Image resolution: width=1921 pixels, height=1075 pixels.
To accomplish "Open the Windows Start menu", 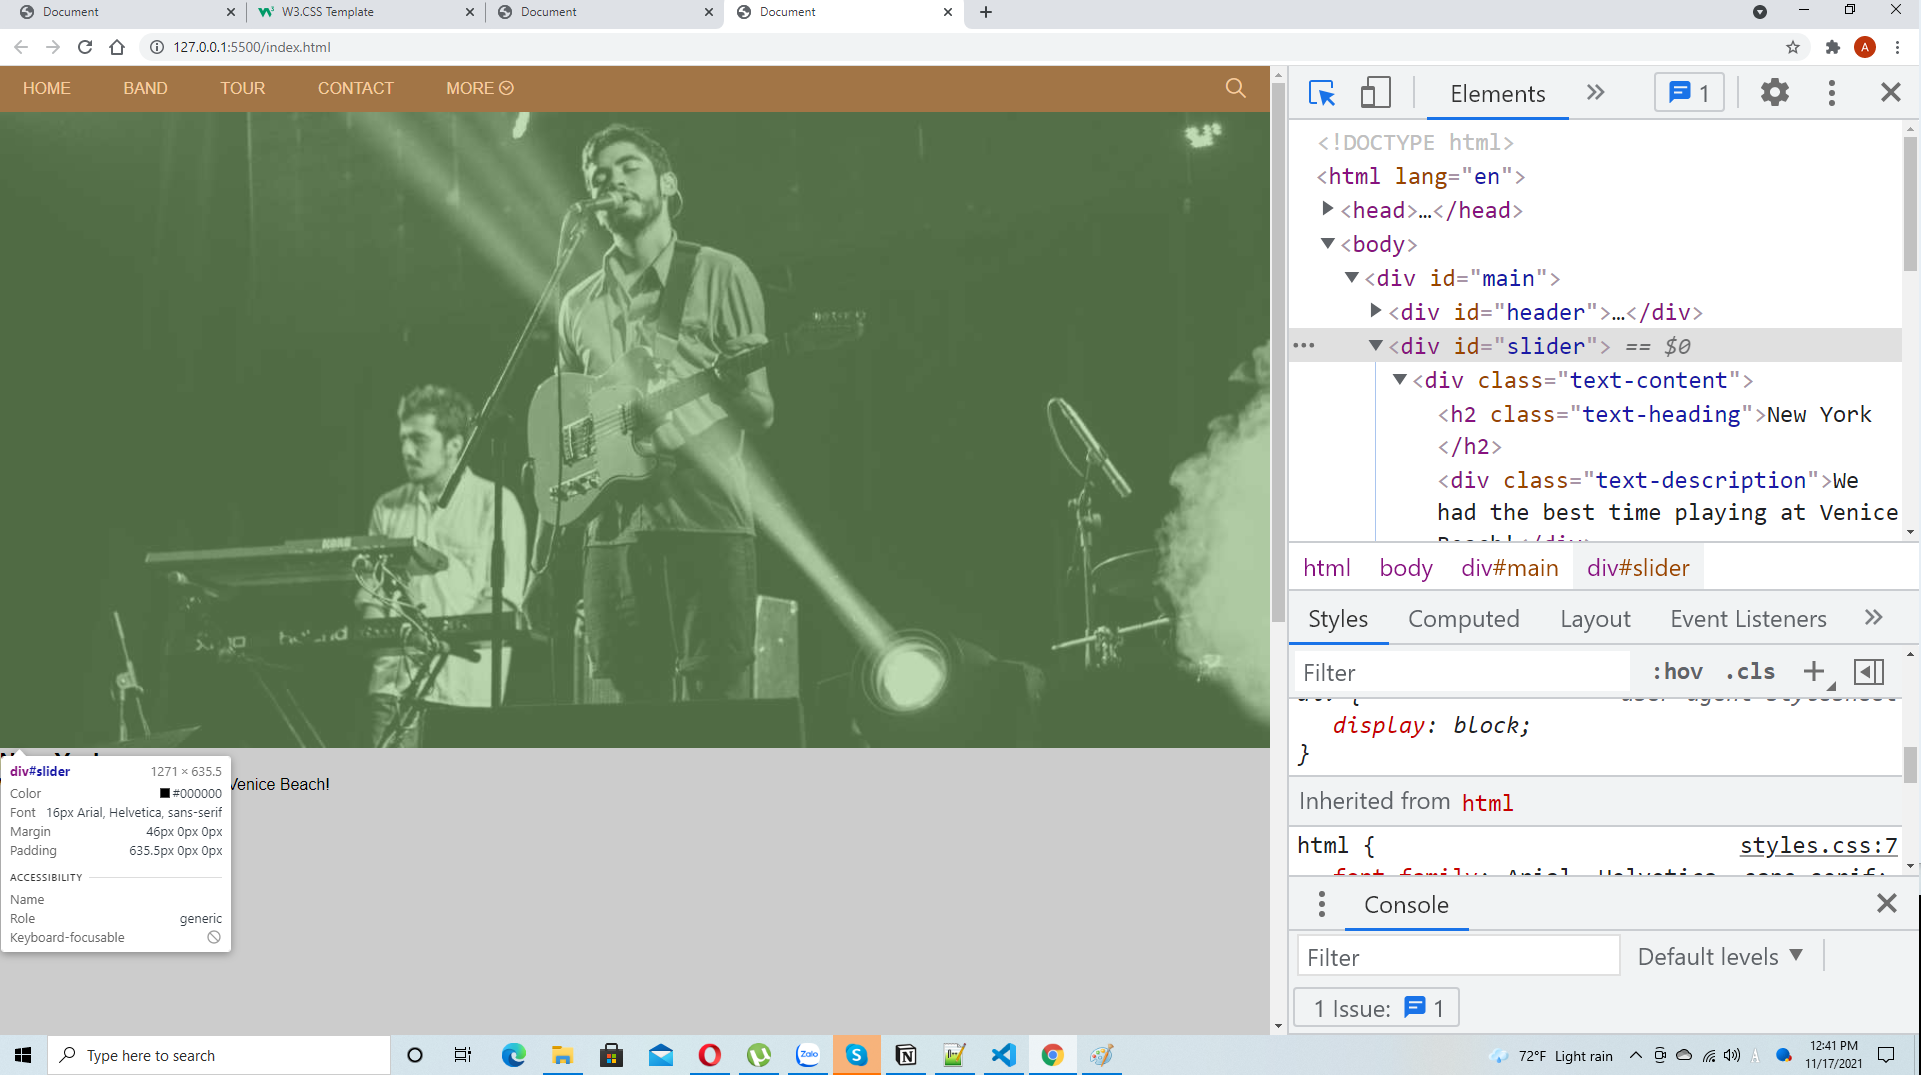I will tap(23, 1055).
